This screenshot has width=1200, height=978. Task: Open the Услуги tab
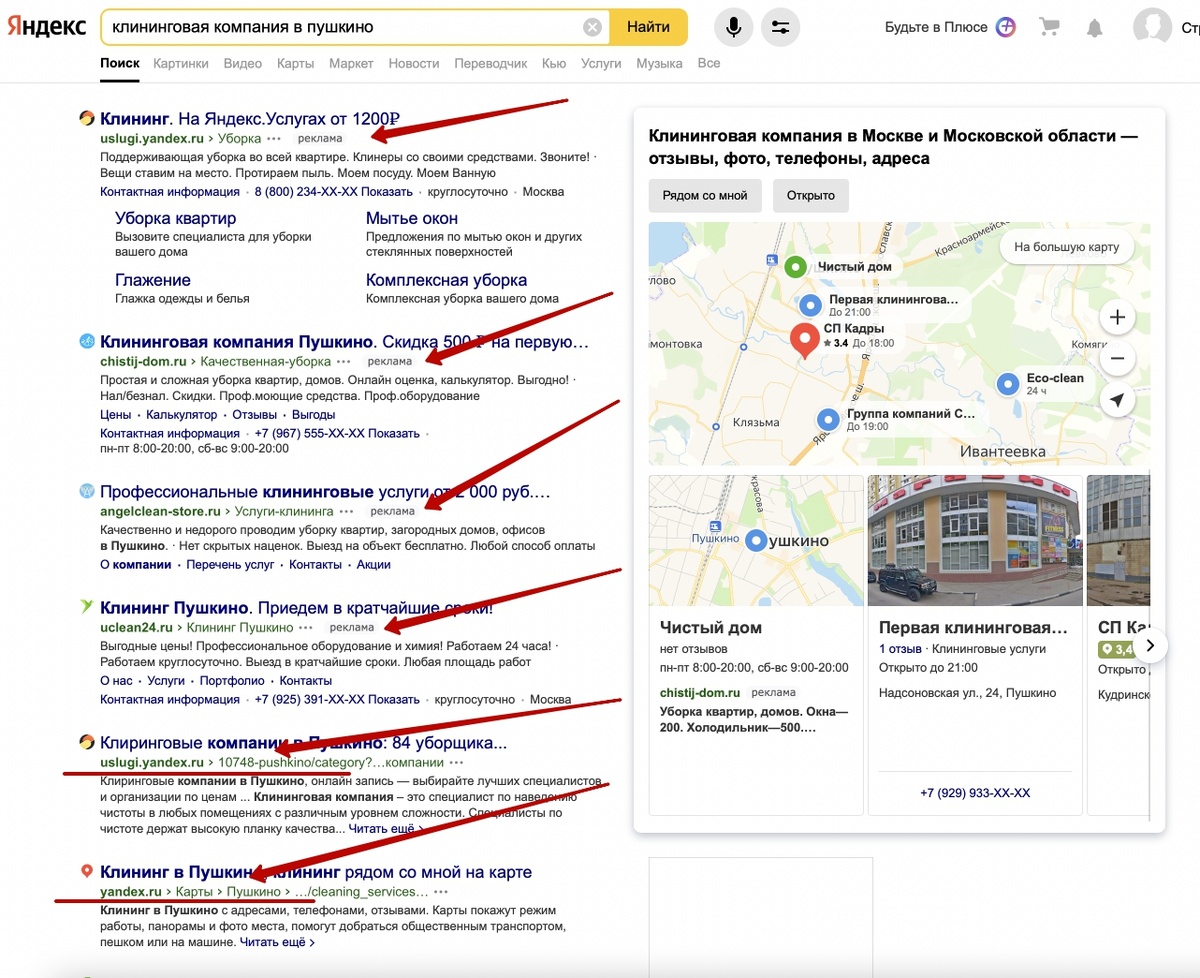coord(601,63)
